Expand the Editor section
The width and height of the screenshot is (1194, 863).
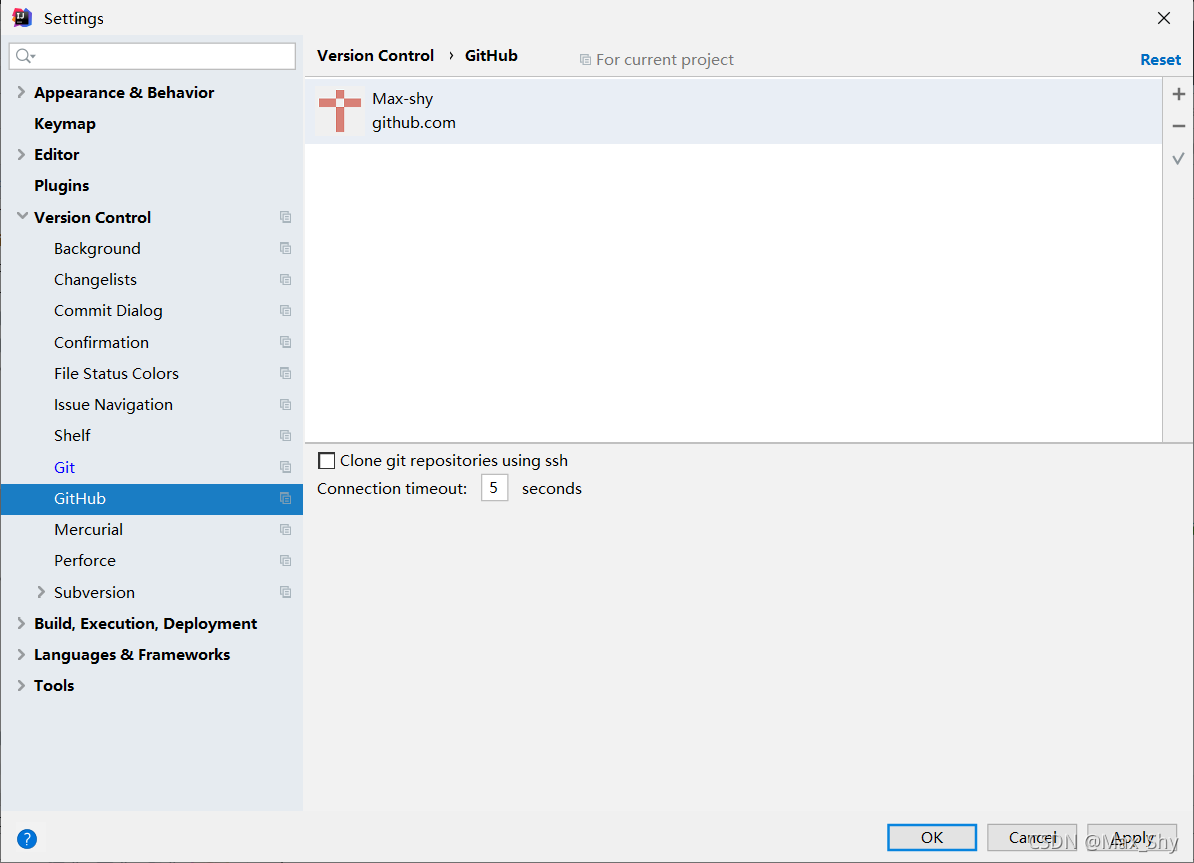click(21, 155)
